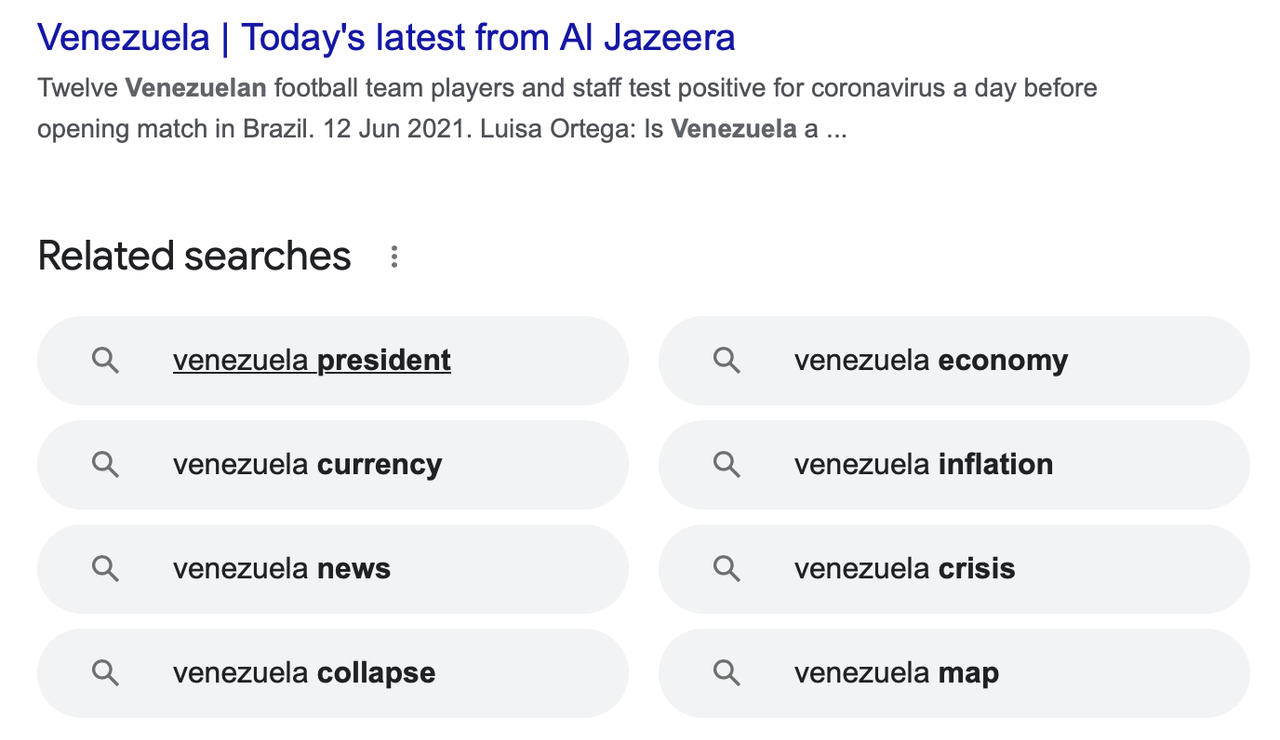Open the venezuela news suggestion text
The width and height of the screenshot is (1280, 740).
coord(282,568)
